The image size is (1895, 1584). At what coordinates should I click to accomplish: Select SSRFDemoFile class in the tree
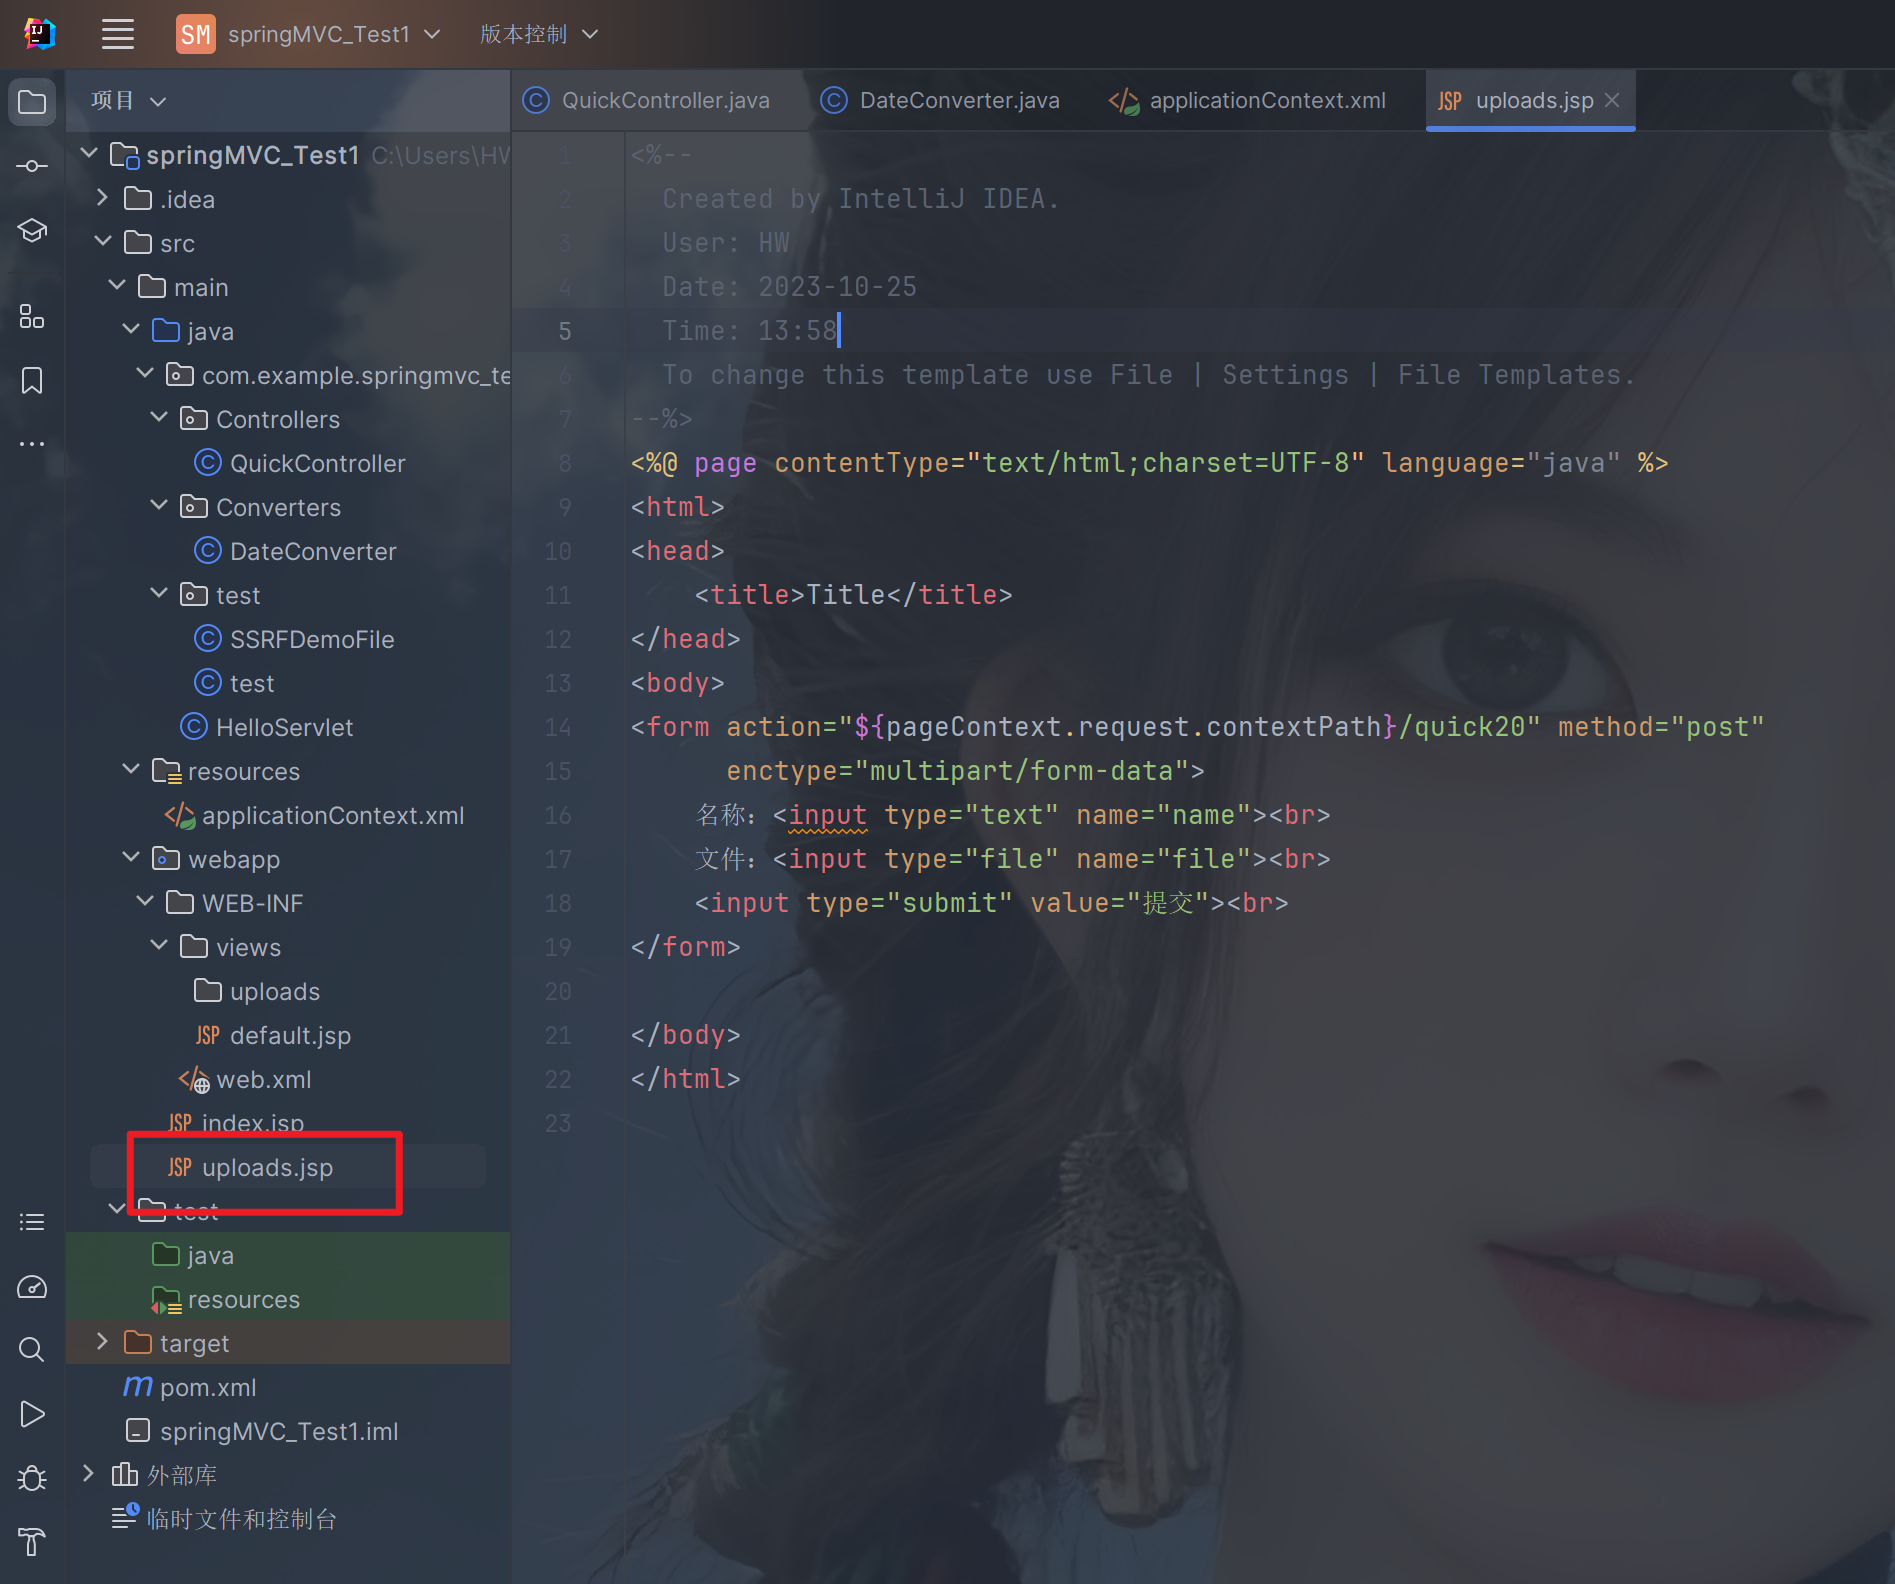[294, 639]
